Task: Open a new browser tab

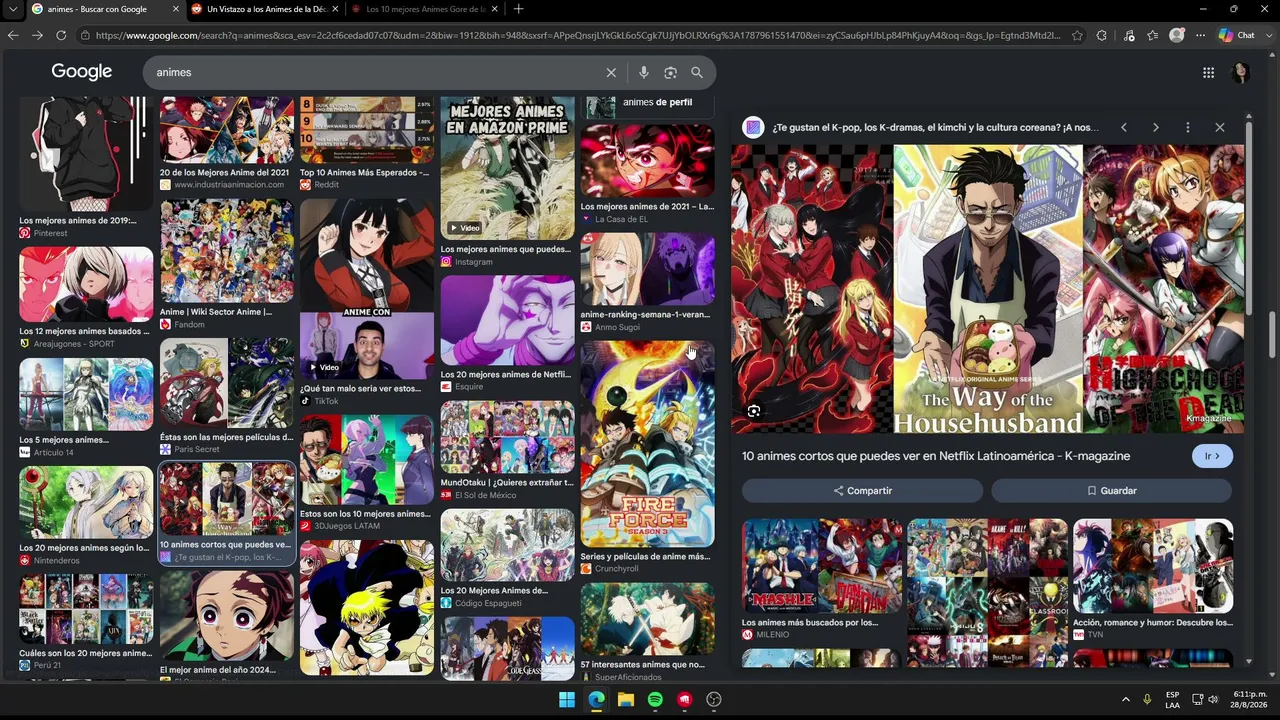Action: (518, 9)
